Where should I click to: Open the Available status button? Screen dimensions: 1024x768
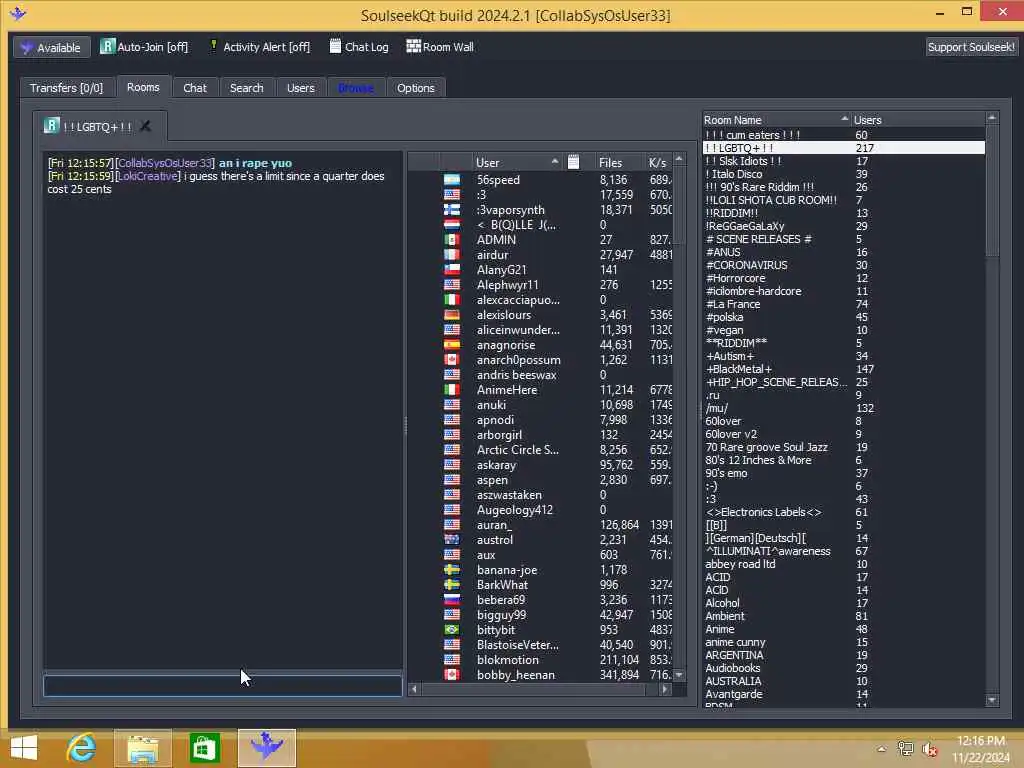coord(52,48)
